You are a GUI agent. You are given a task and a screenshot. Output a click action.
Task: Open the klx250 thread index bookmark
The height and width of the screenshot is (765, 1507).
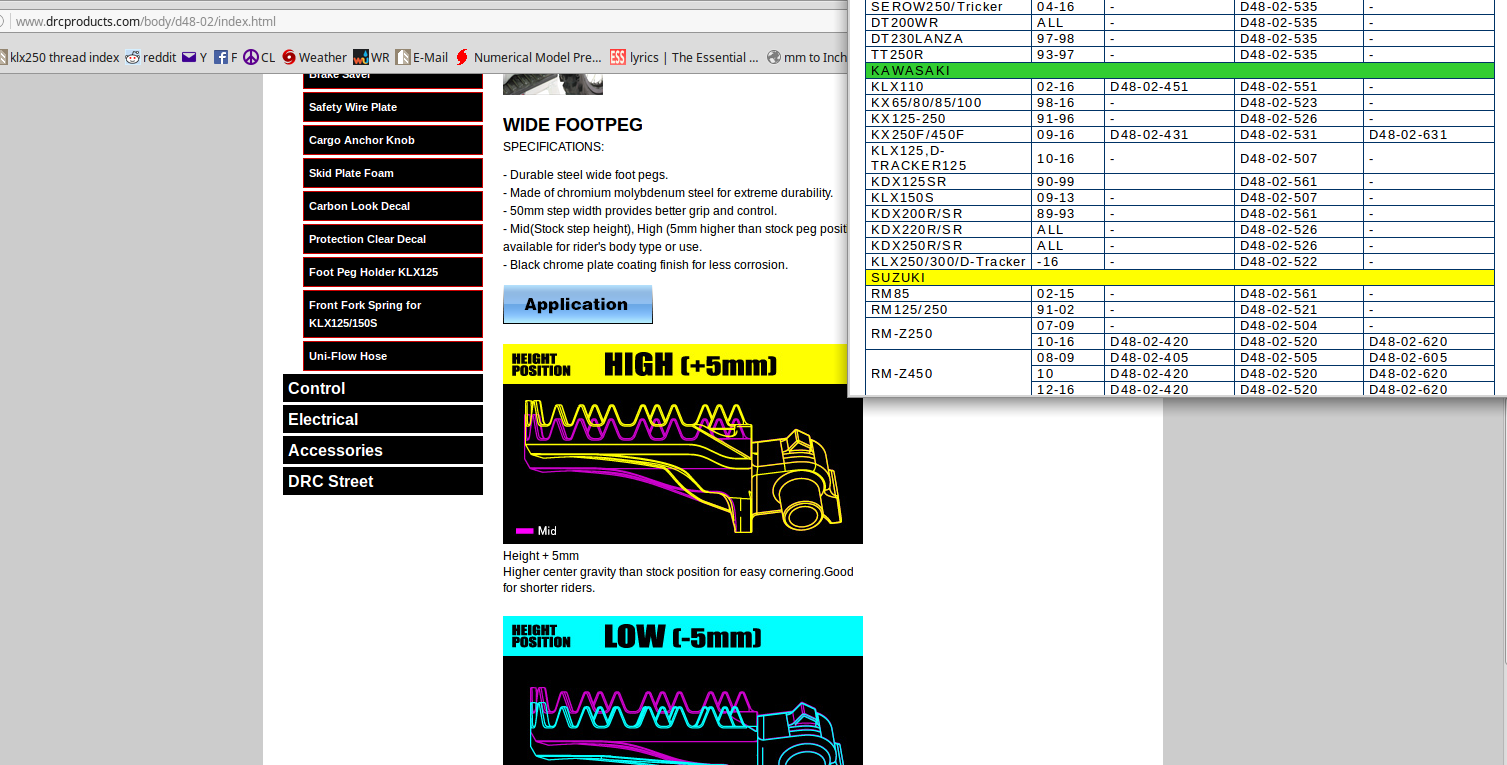pos(60,57)
